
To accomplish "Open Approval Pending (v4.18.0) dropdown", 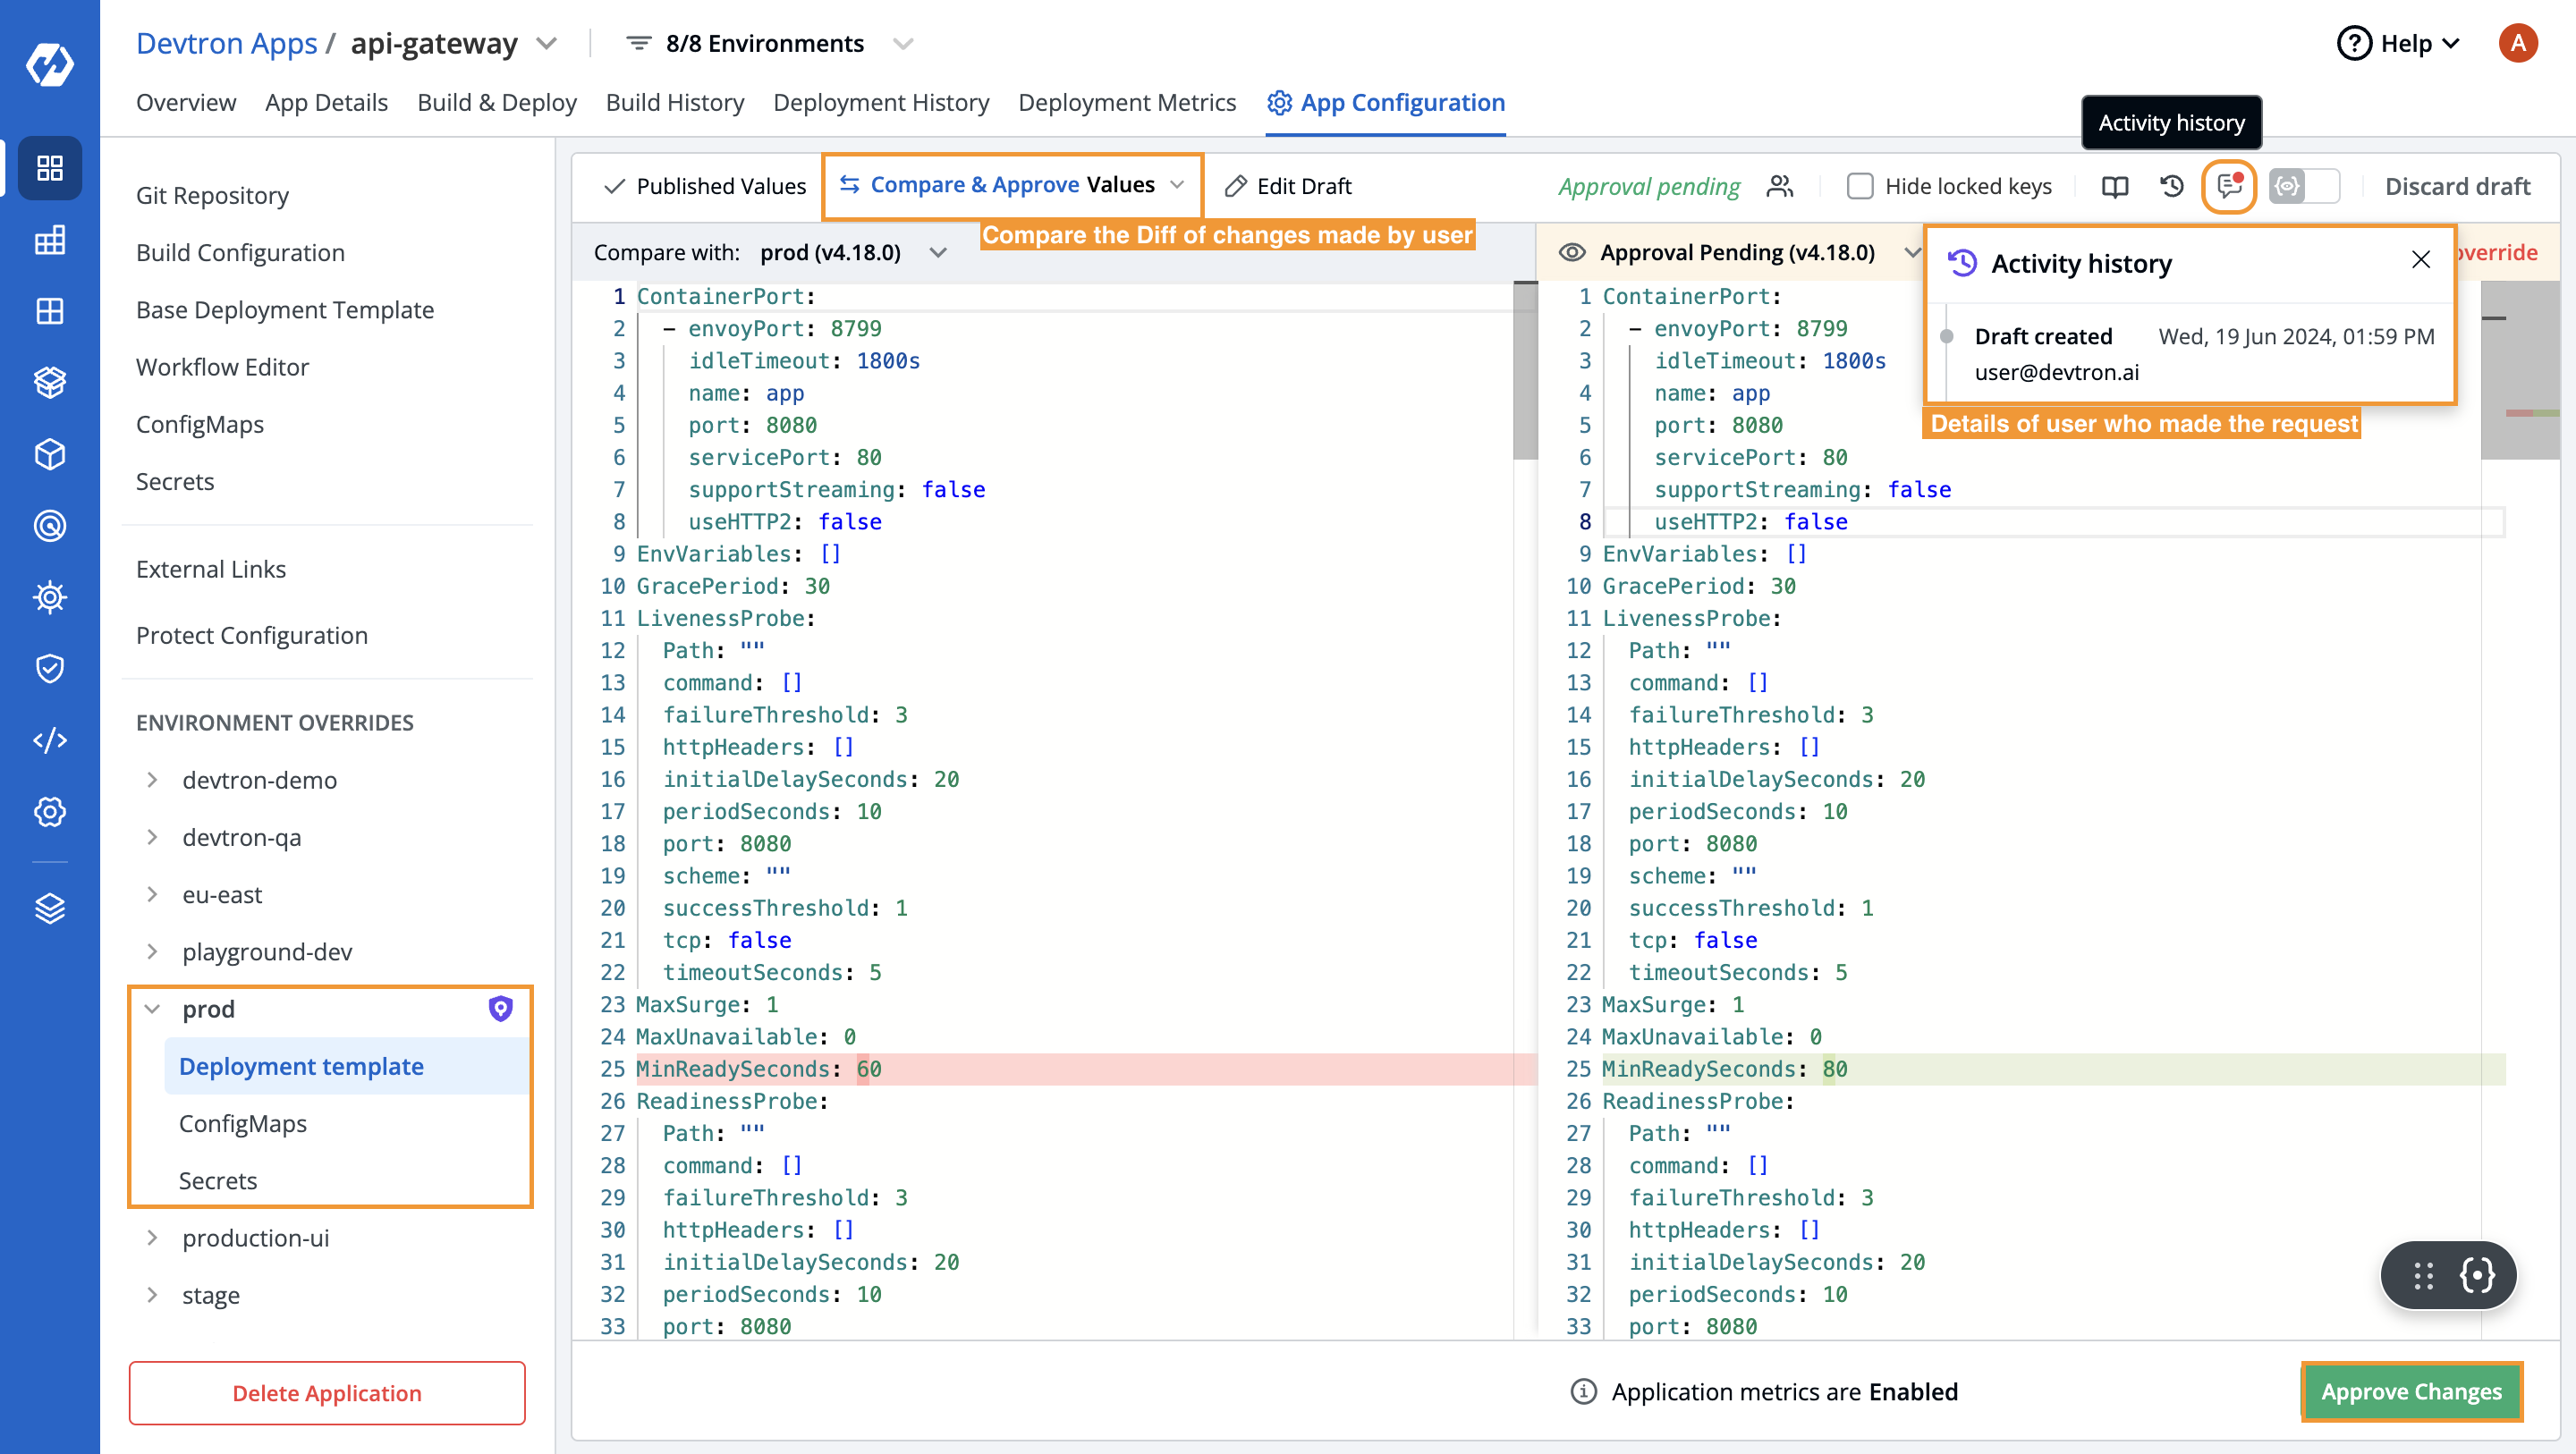I will tap(1911, 252).
